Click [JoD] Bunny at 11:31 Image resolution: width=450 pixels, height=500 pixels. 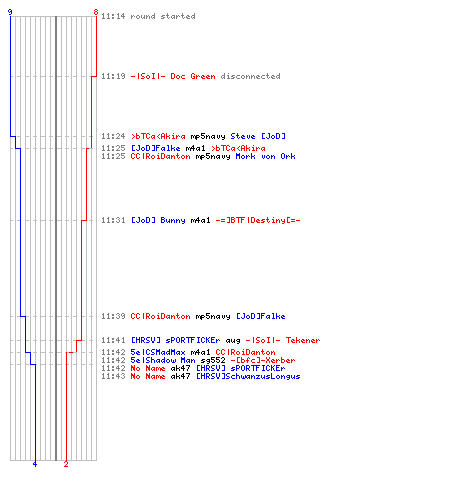tap(158, 220)
